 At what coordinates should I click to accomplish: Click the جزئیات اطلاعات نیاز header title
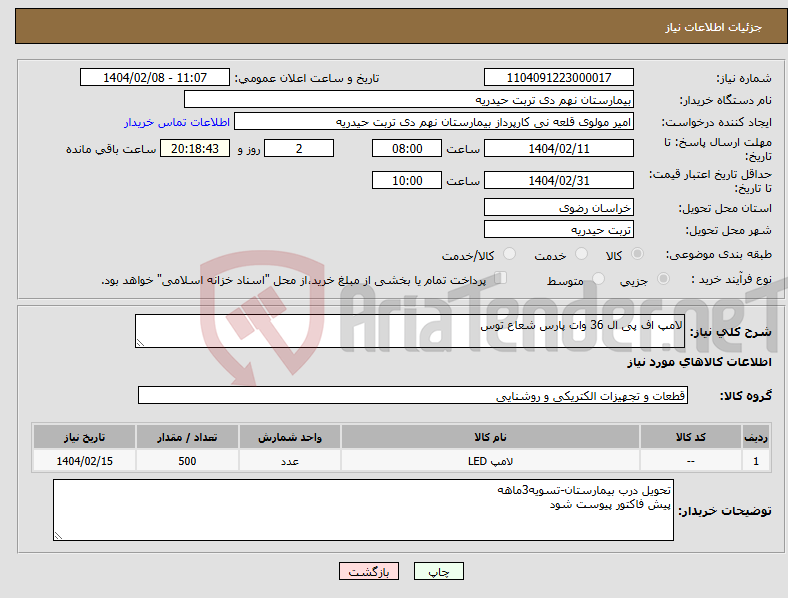coord(714,27)
